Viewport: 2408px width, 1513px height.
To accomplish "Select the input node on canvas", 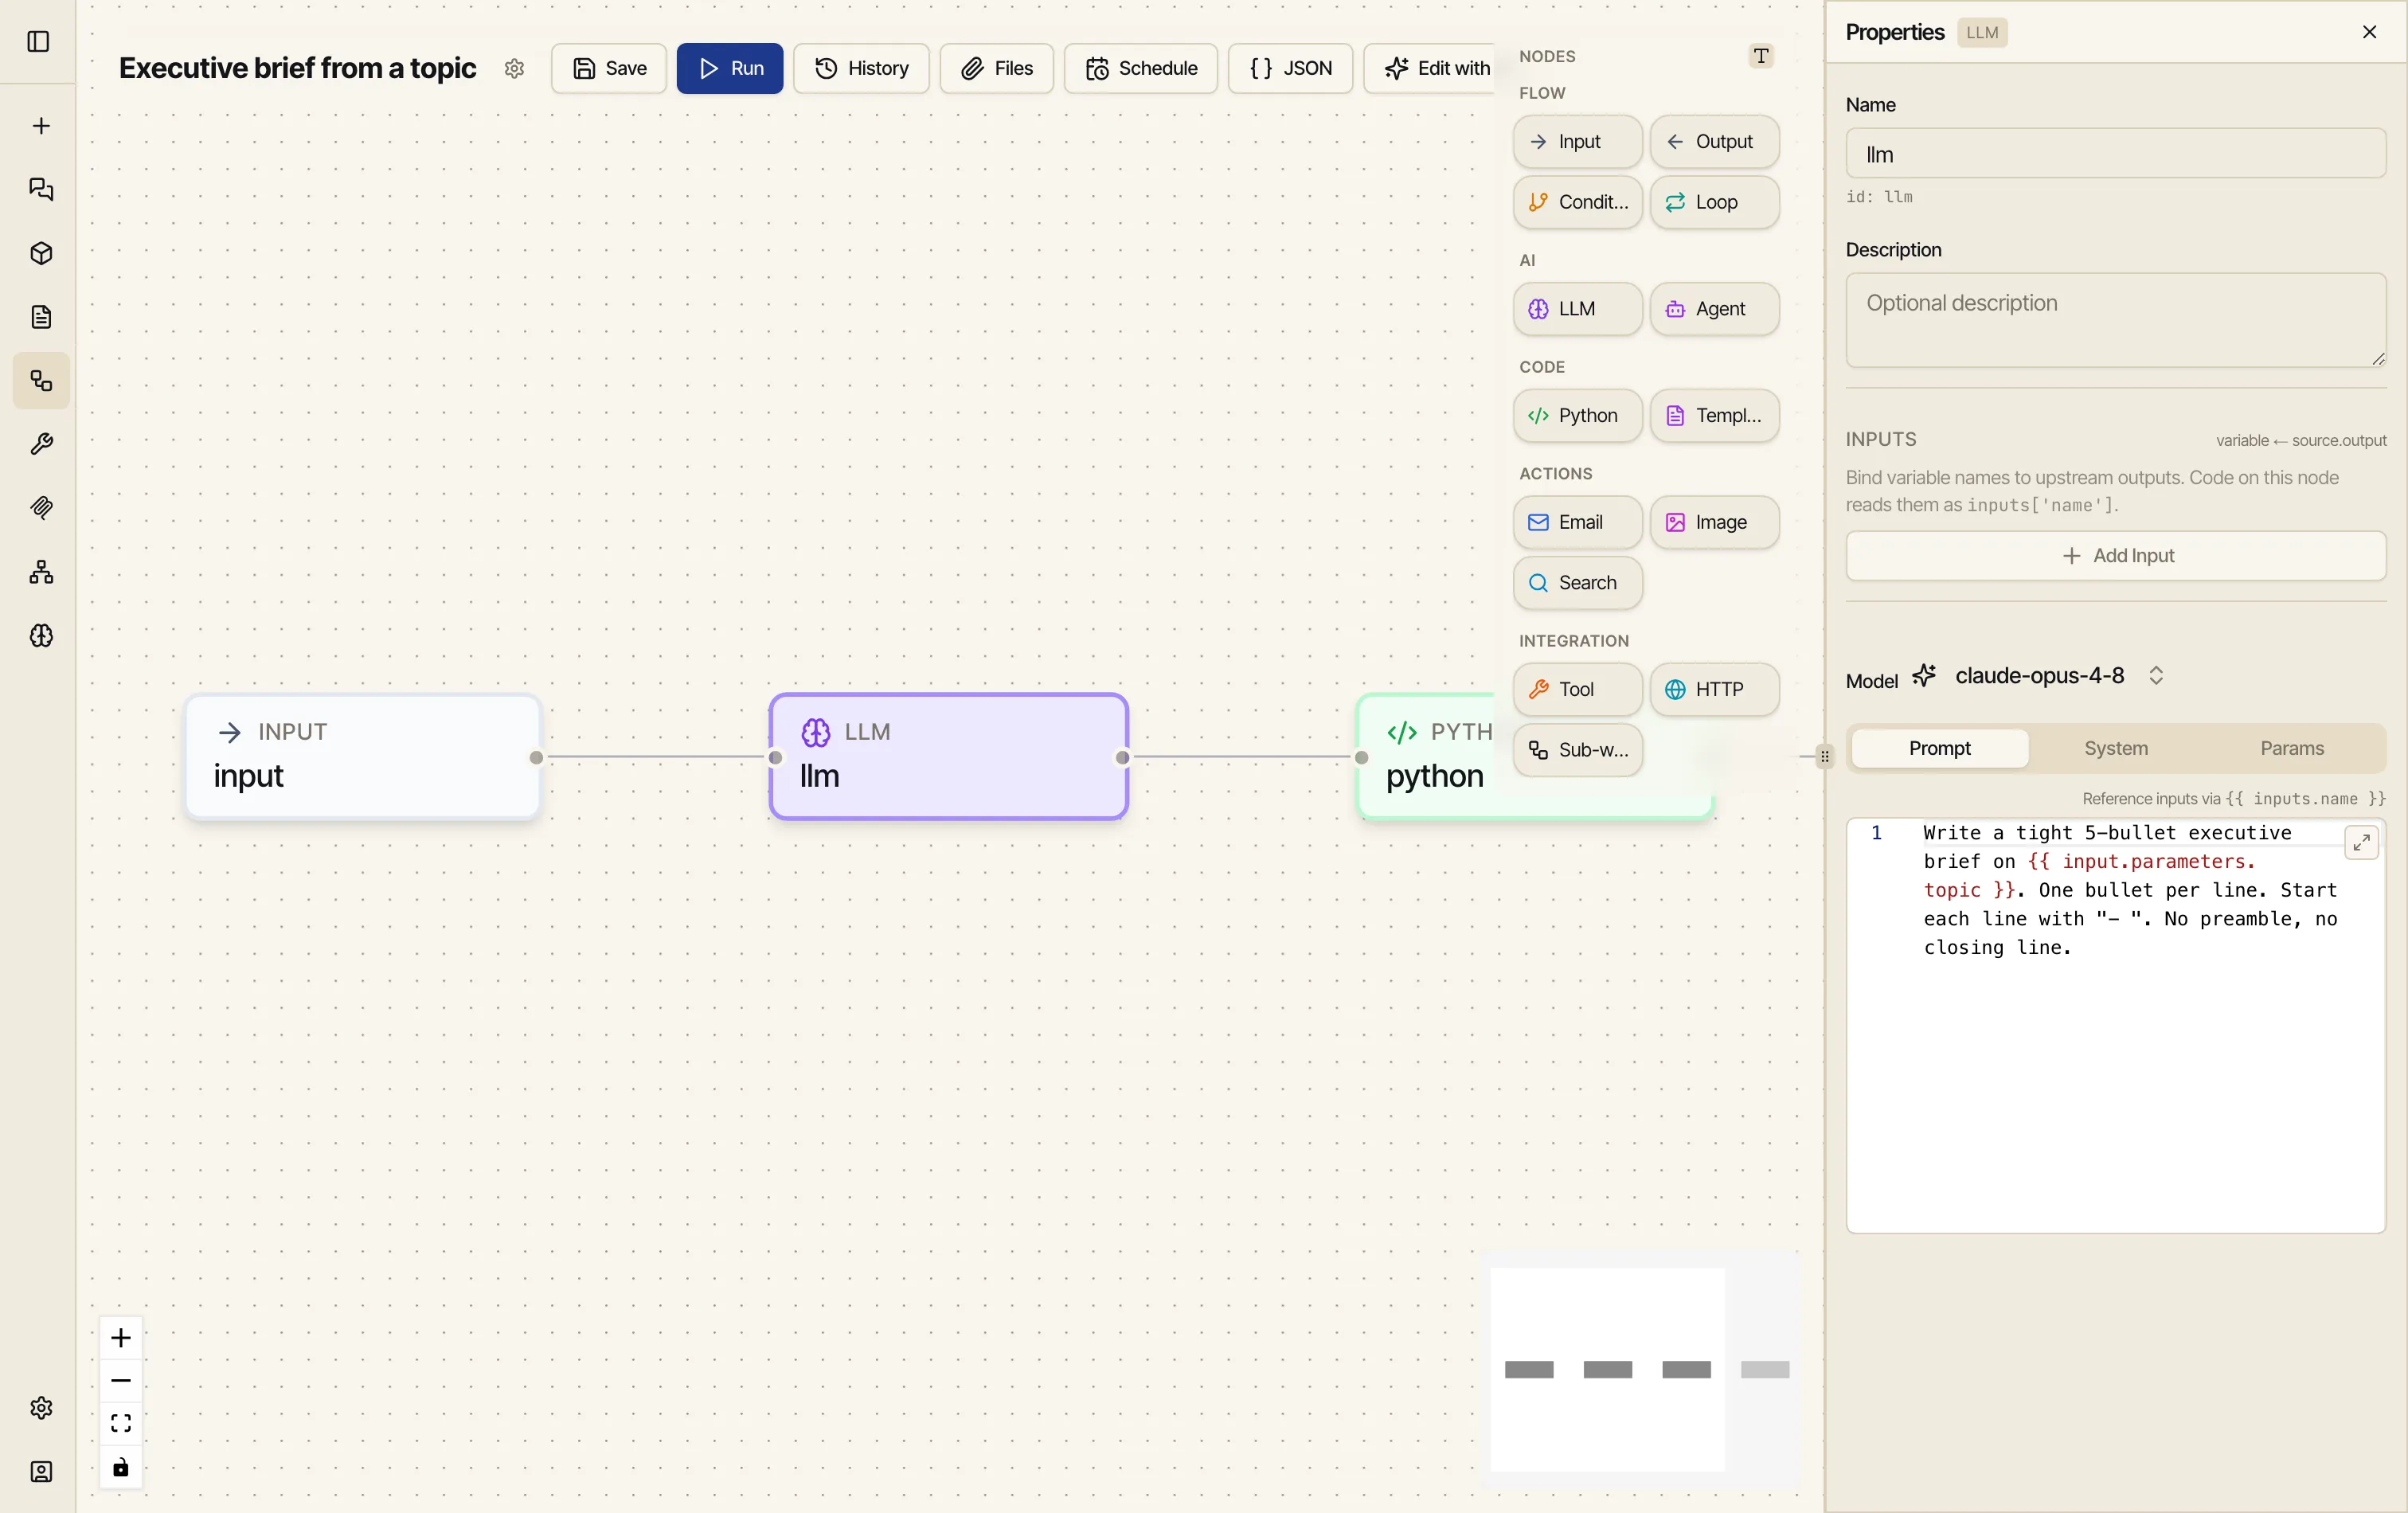I will (363, 757).
